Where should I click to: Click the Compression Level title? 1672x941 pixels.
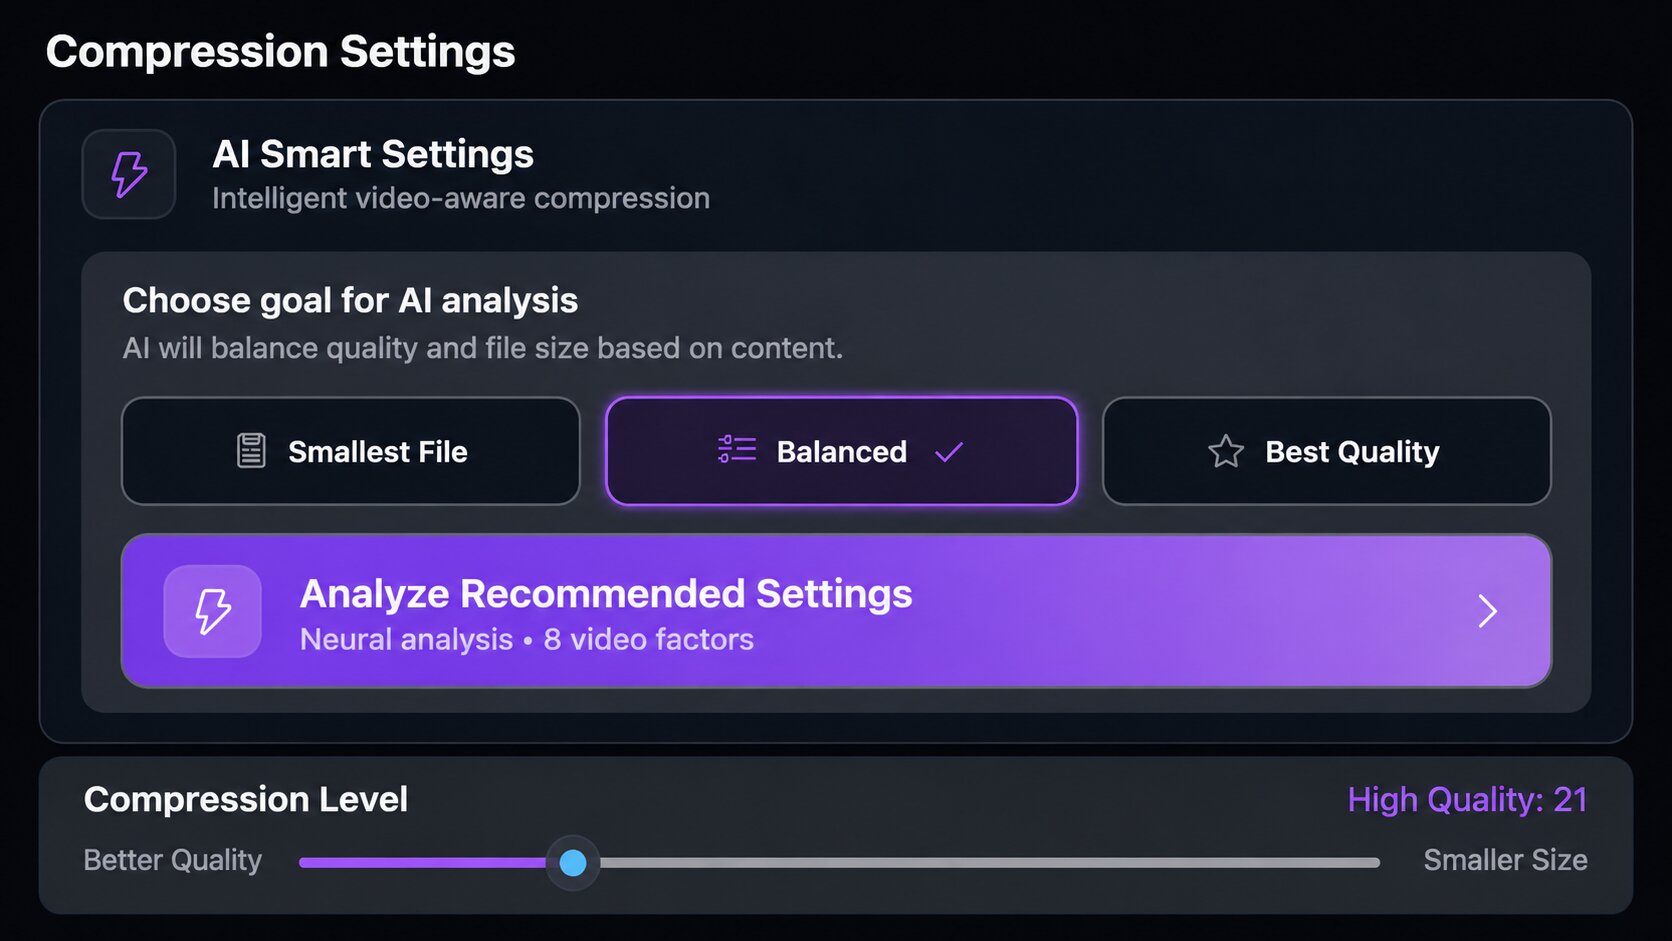pos(246,799)
